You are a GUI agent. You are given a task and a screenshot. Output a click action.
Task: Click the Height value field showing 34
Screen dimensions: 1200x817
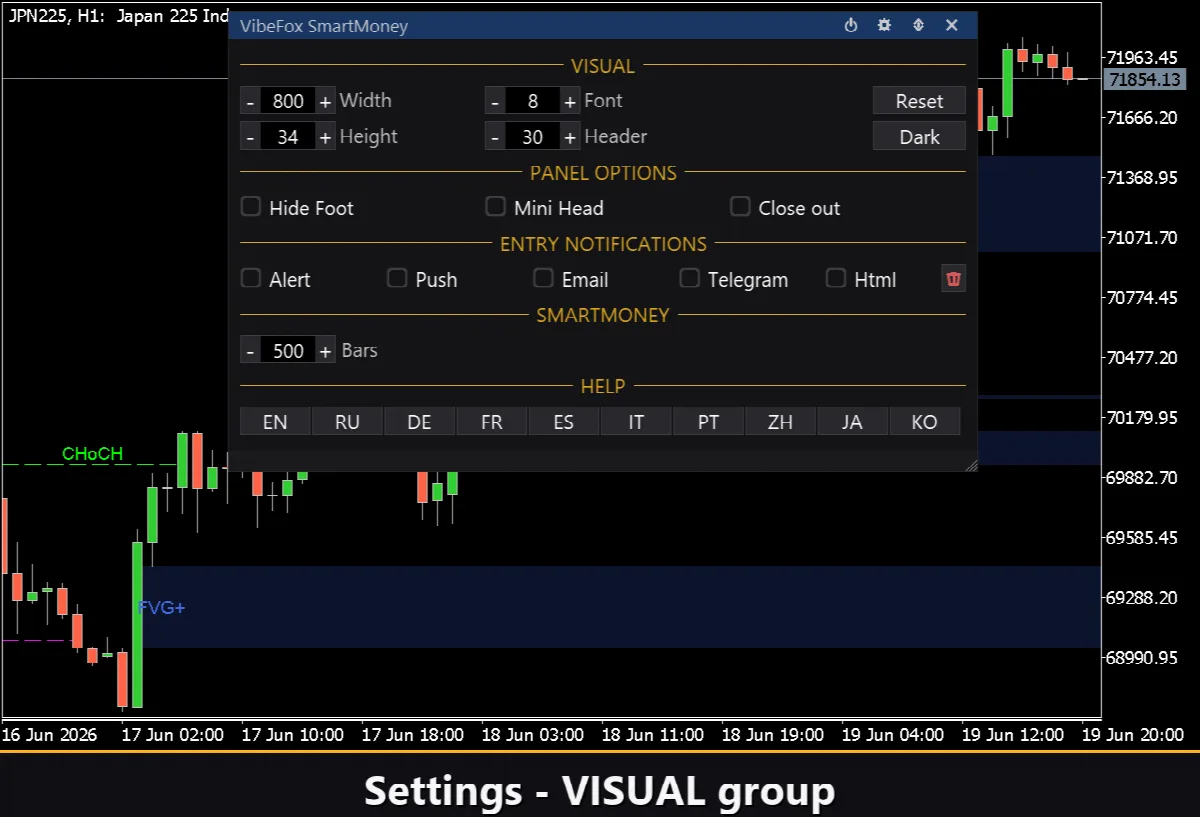click(288, 137)
